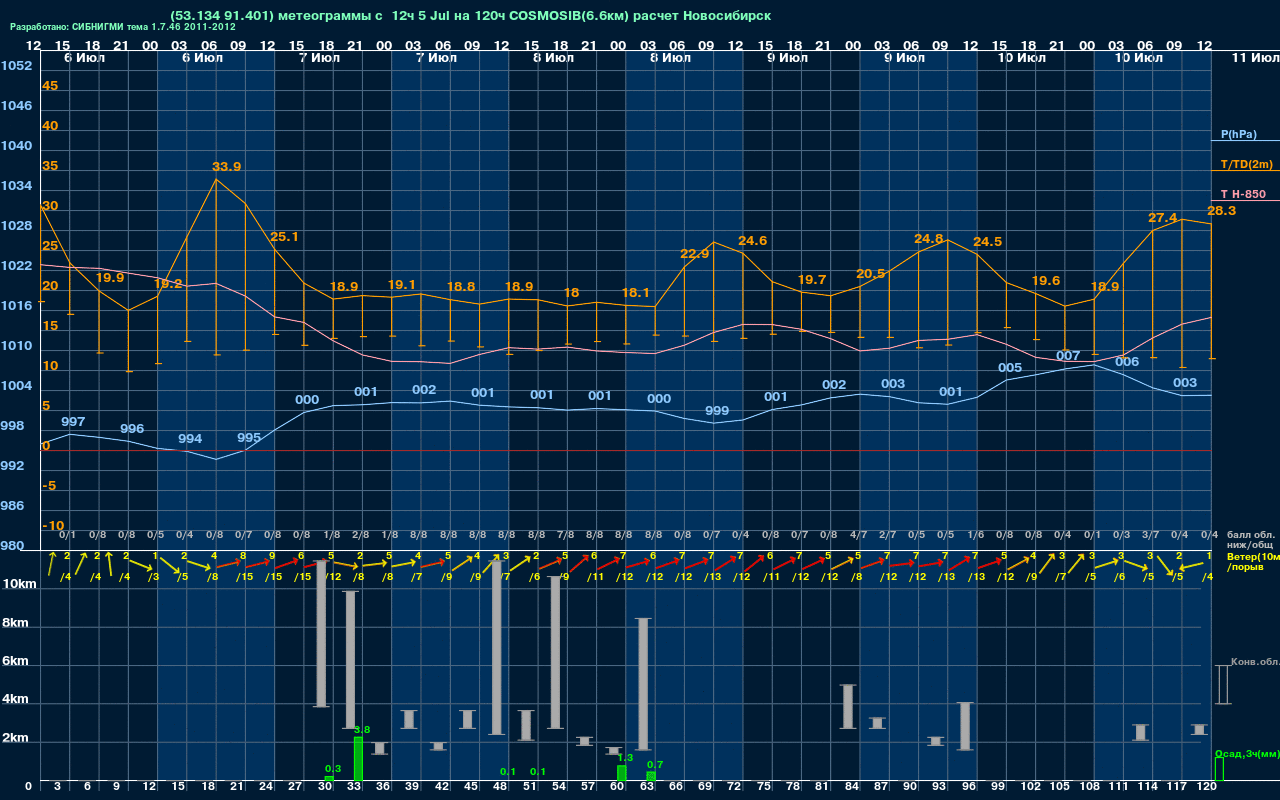Click the 3.8 precipitation amount label
The width and height of the screenshot is (1280, 800).
pyautogui.click(x=362, y=729)
